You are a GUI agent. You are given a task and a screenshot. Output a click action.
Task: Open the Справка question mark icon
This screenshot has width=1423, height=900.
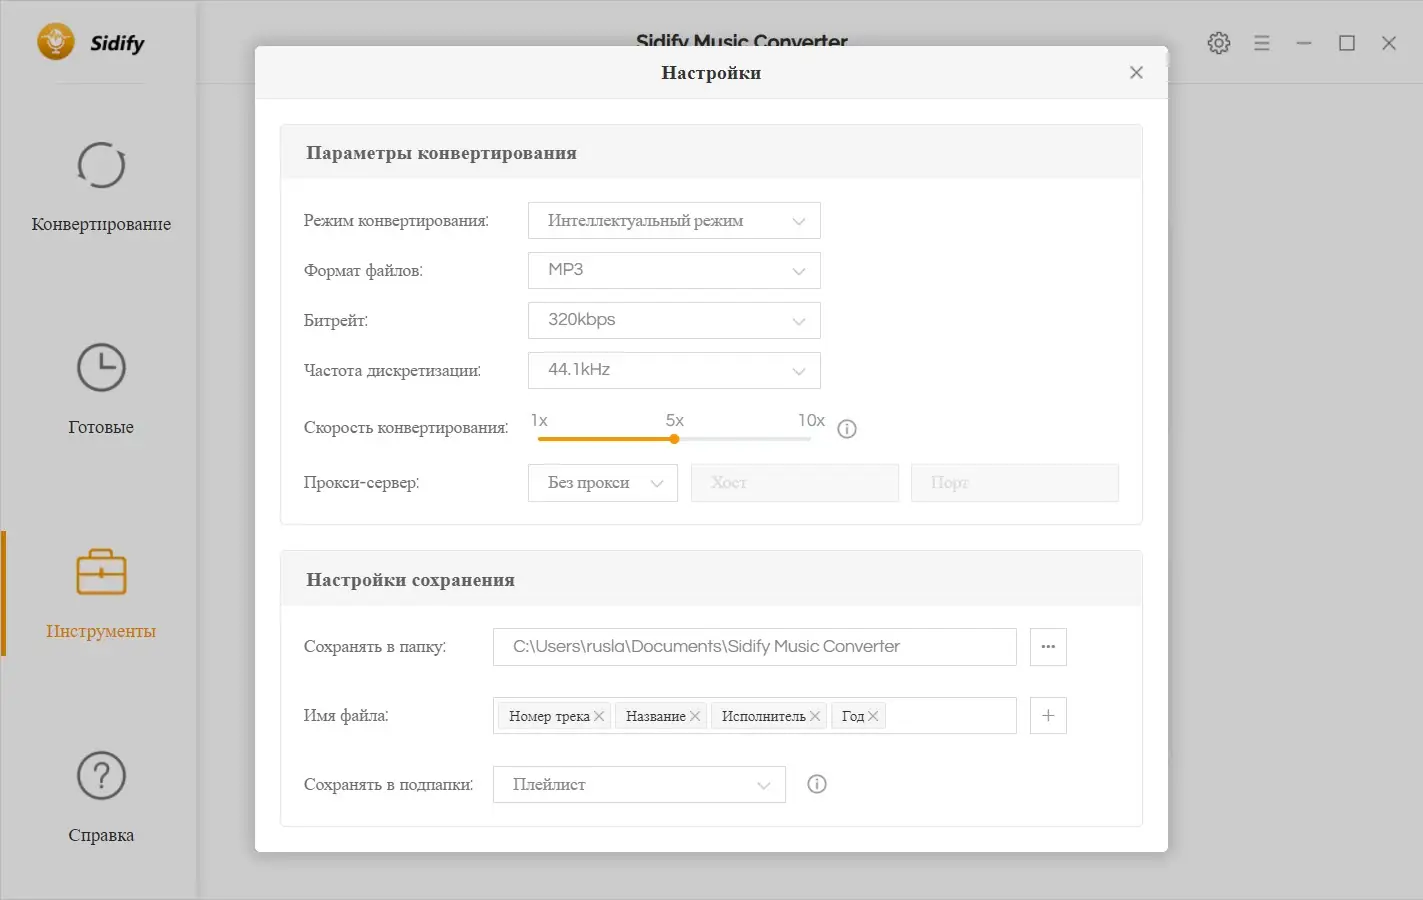tap(101, 776)
